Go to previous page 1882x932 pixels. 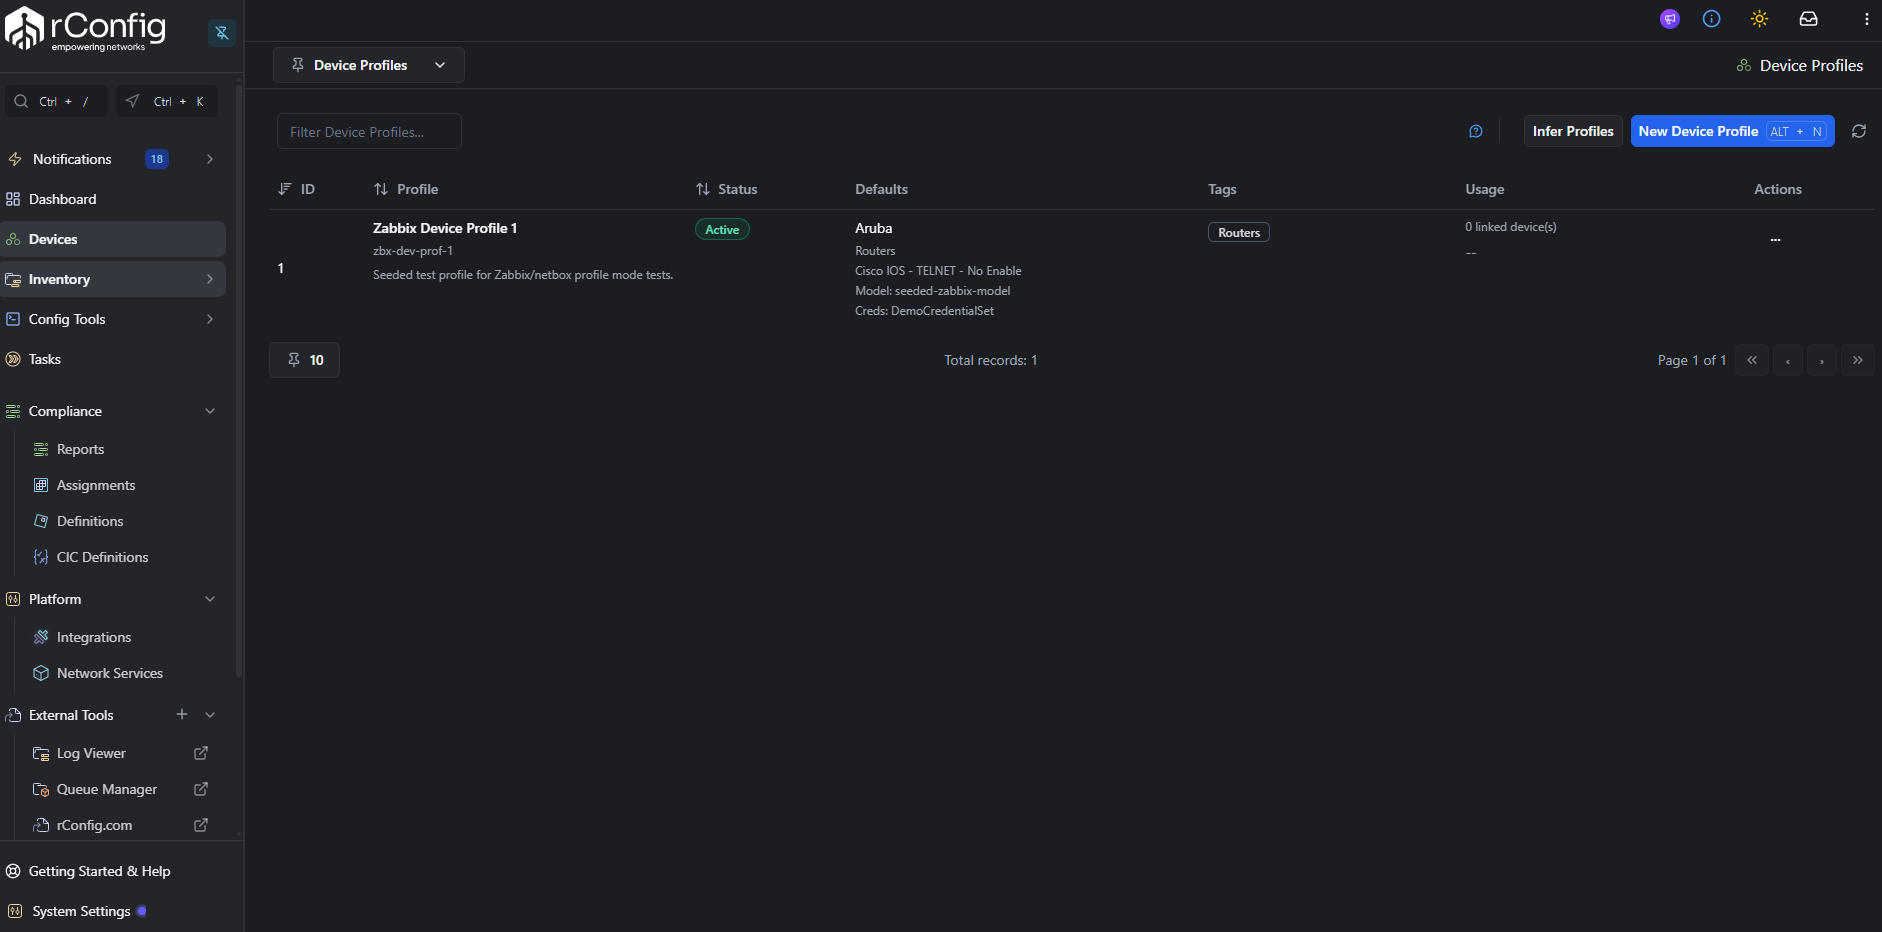(x=1787, y=360)
